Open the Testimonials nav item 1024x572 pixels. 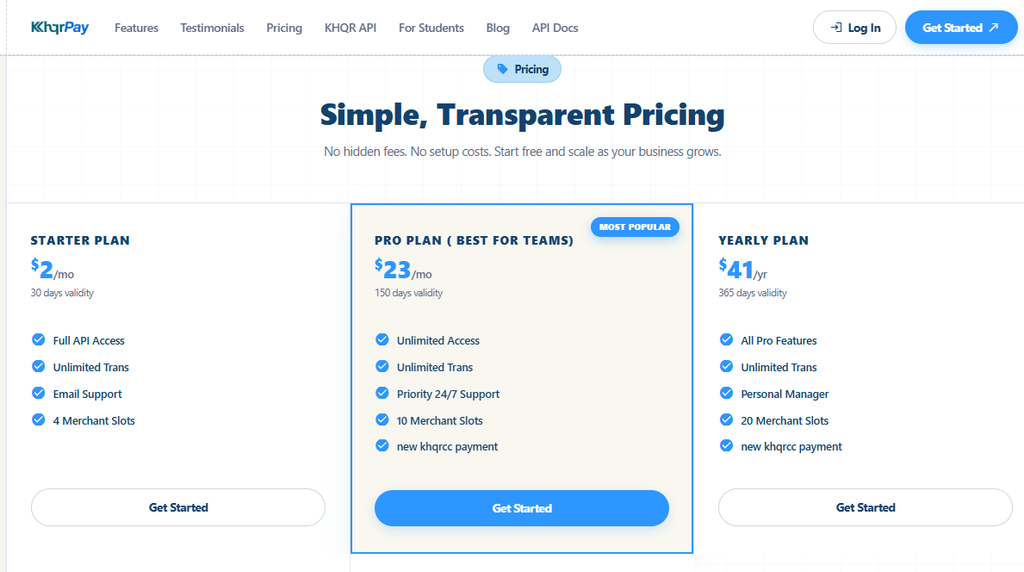(212, 28)
